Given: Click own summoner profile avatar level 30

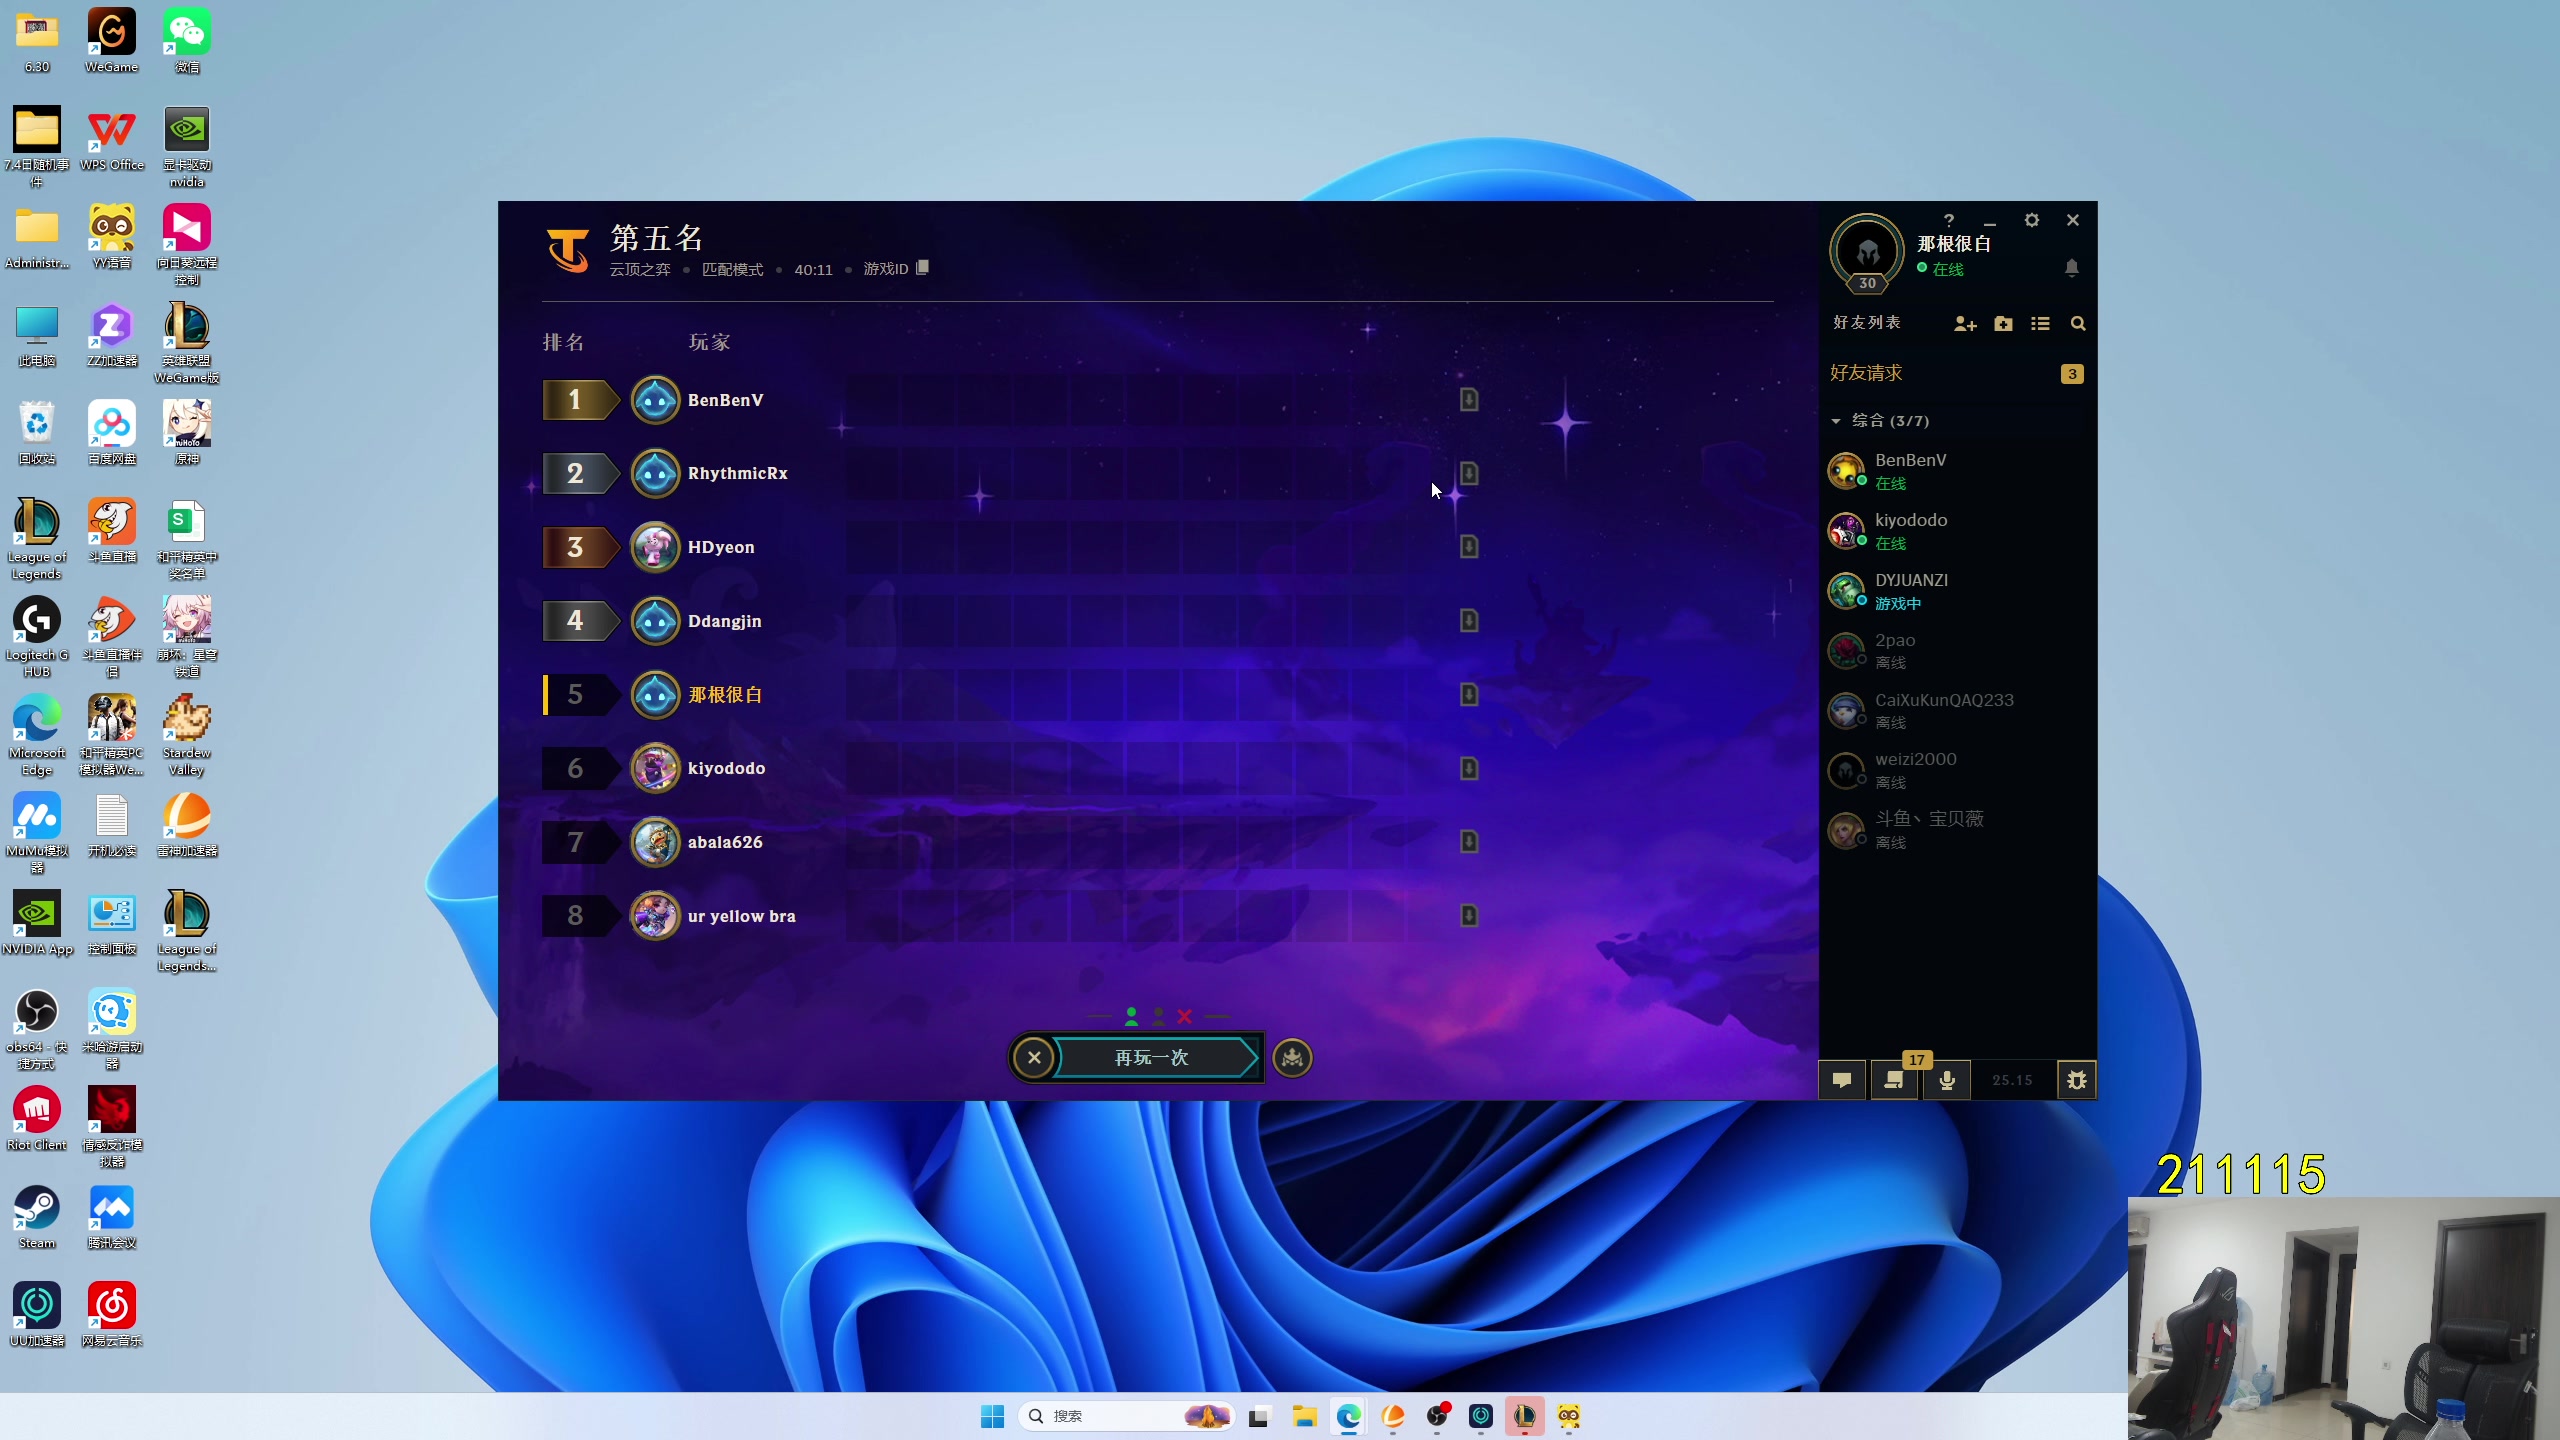Looking at the screenshot, I should [1867, 253].
